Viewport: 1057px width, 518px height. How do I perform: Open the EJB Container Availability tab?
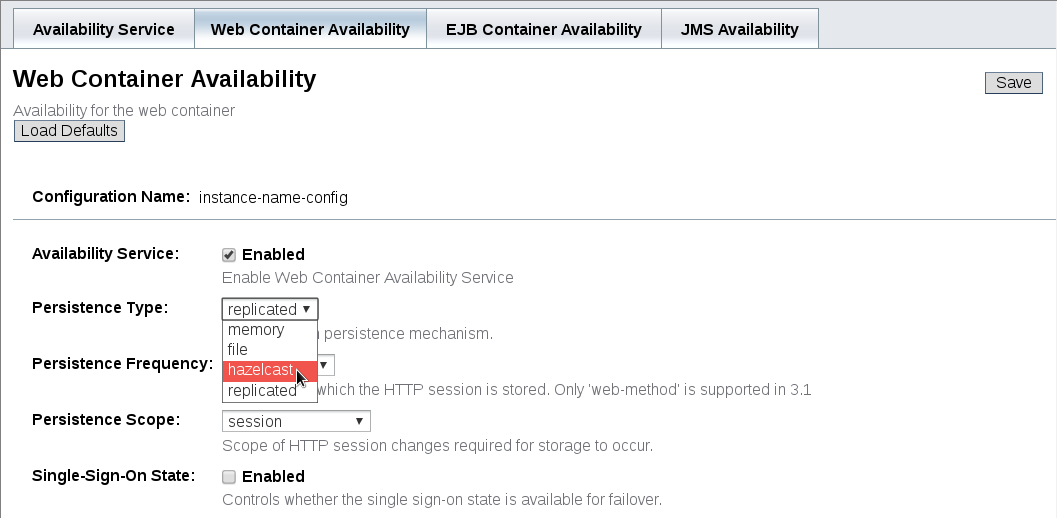(544, 29)
